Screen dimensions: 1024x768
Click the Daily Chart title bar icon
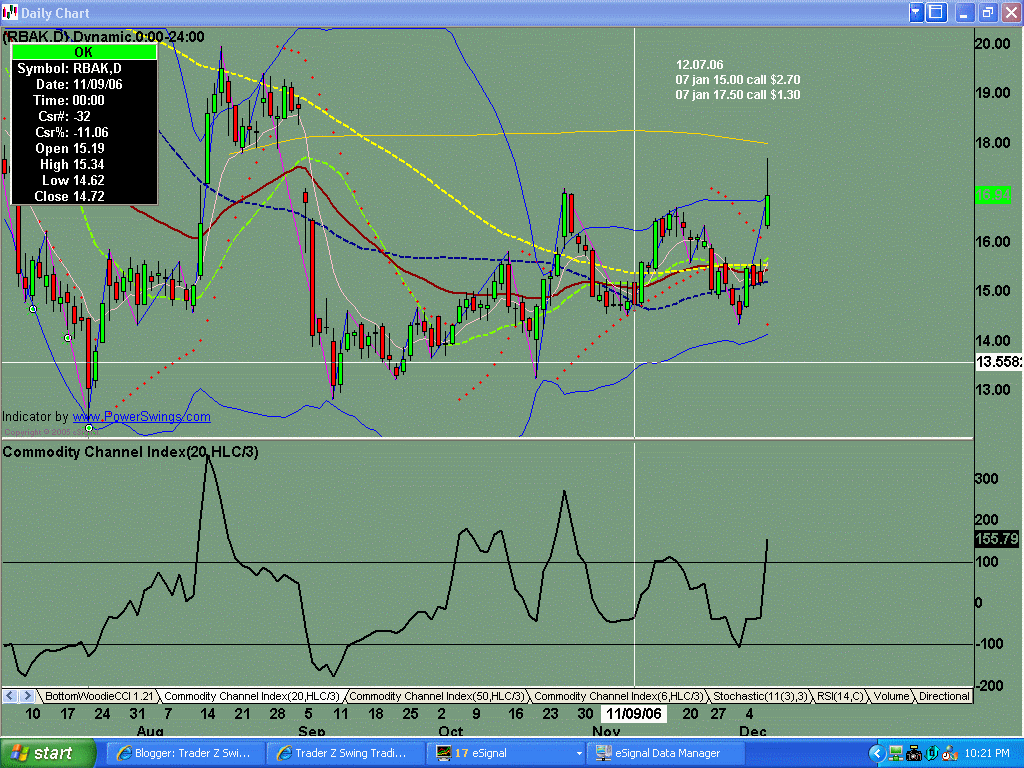point(9,12)
